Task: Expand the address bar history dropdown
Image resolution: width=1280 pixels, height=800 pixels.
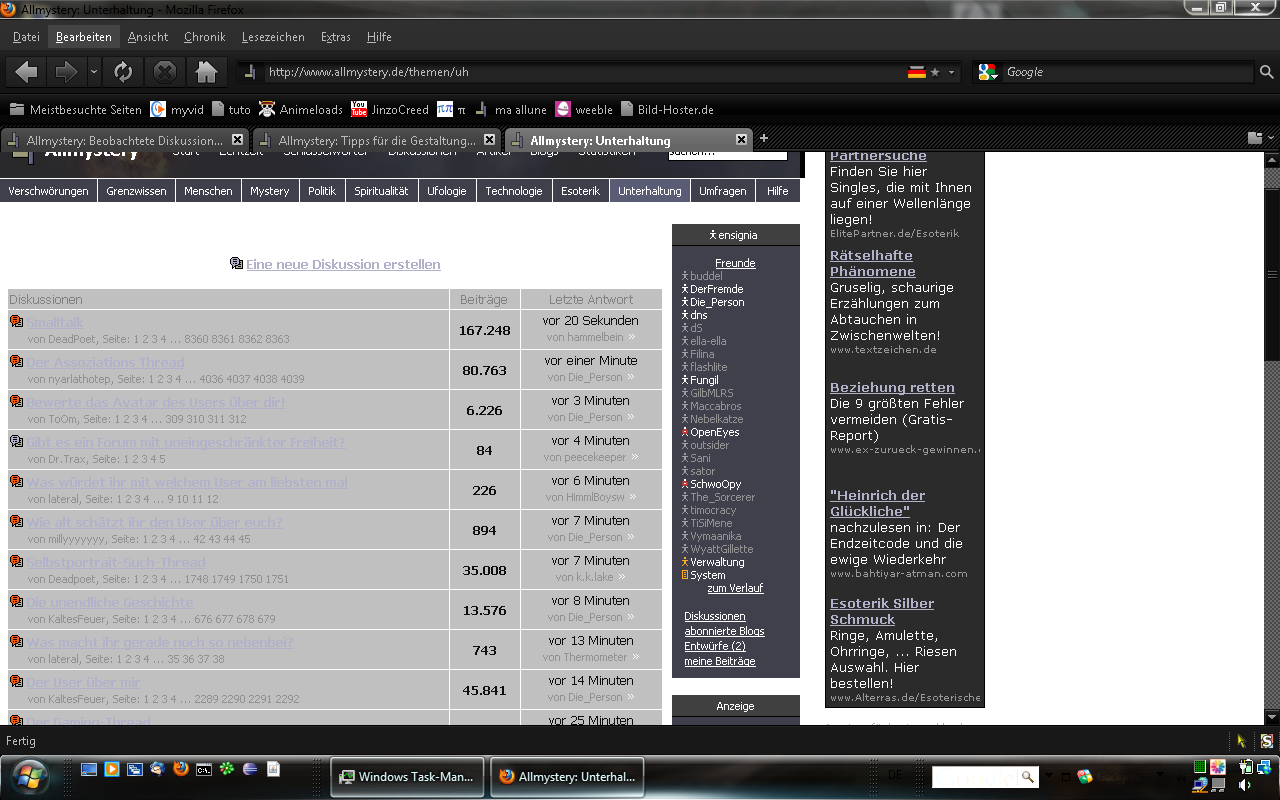Action: point(953,72)
